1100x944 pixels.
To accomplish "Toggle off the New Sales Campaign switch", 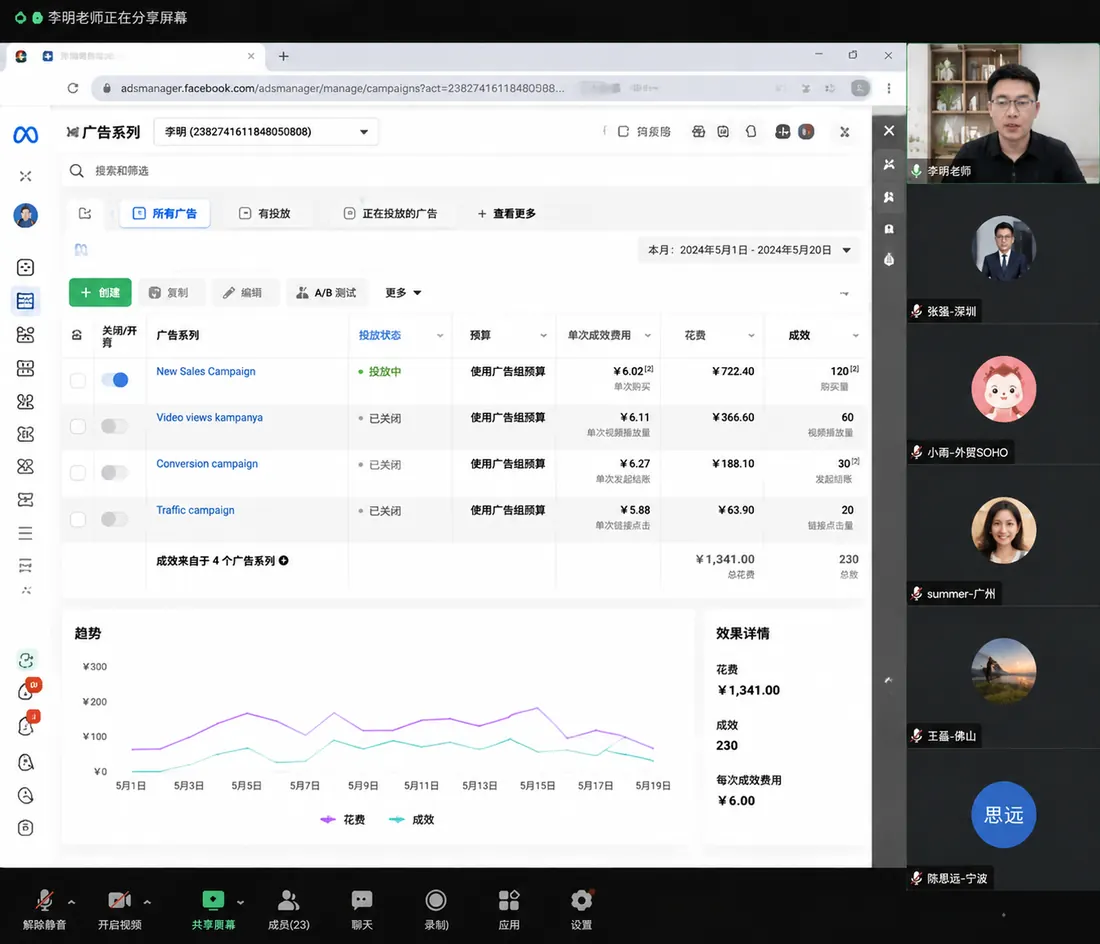I will pyautogui.click(x=115, y=380).
